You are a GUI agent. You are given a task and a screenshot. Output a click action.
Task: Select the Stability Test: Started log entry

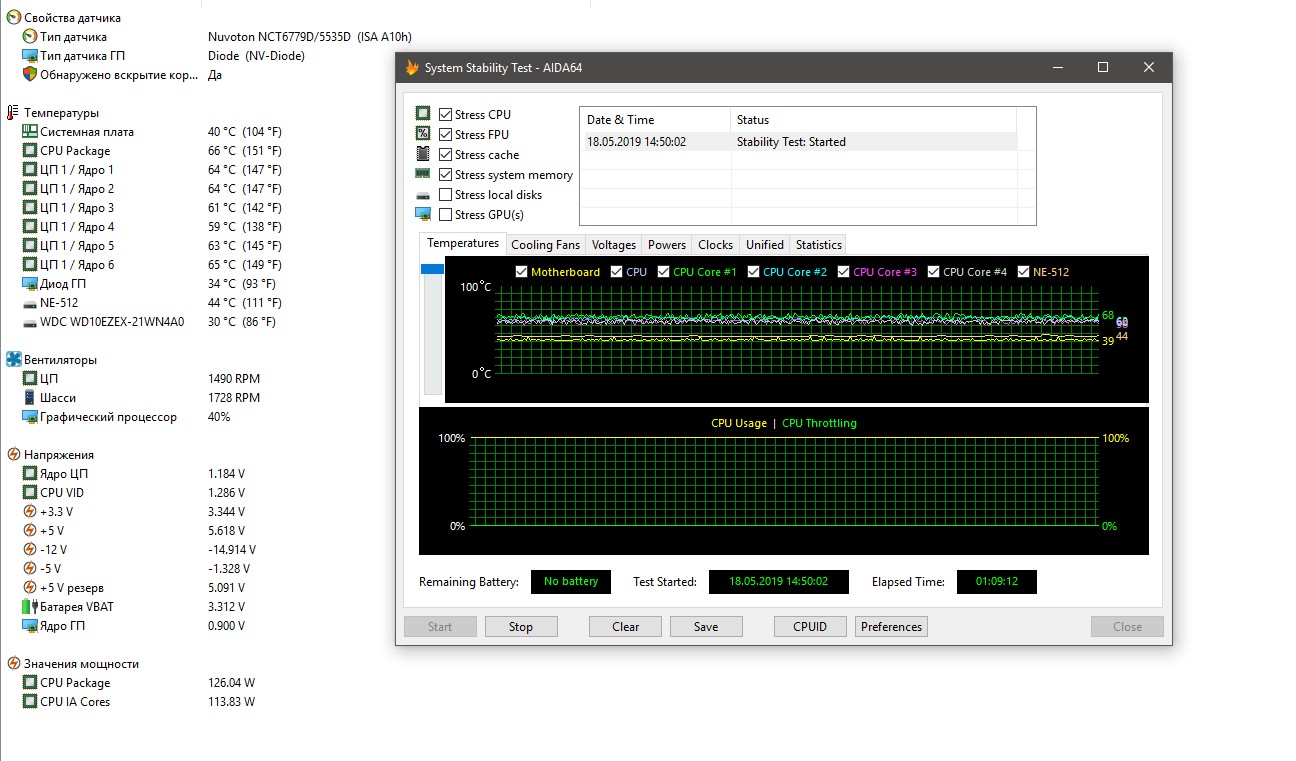tap(799, 142)
